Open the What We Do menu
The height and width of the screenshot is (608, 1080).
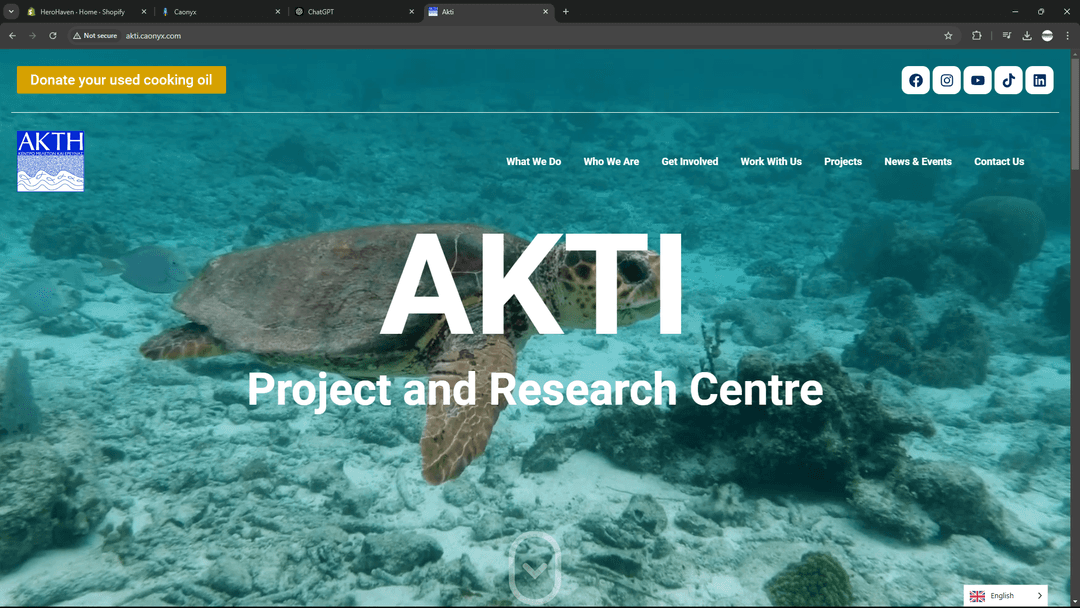tap(533, 162)
